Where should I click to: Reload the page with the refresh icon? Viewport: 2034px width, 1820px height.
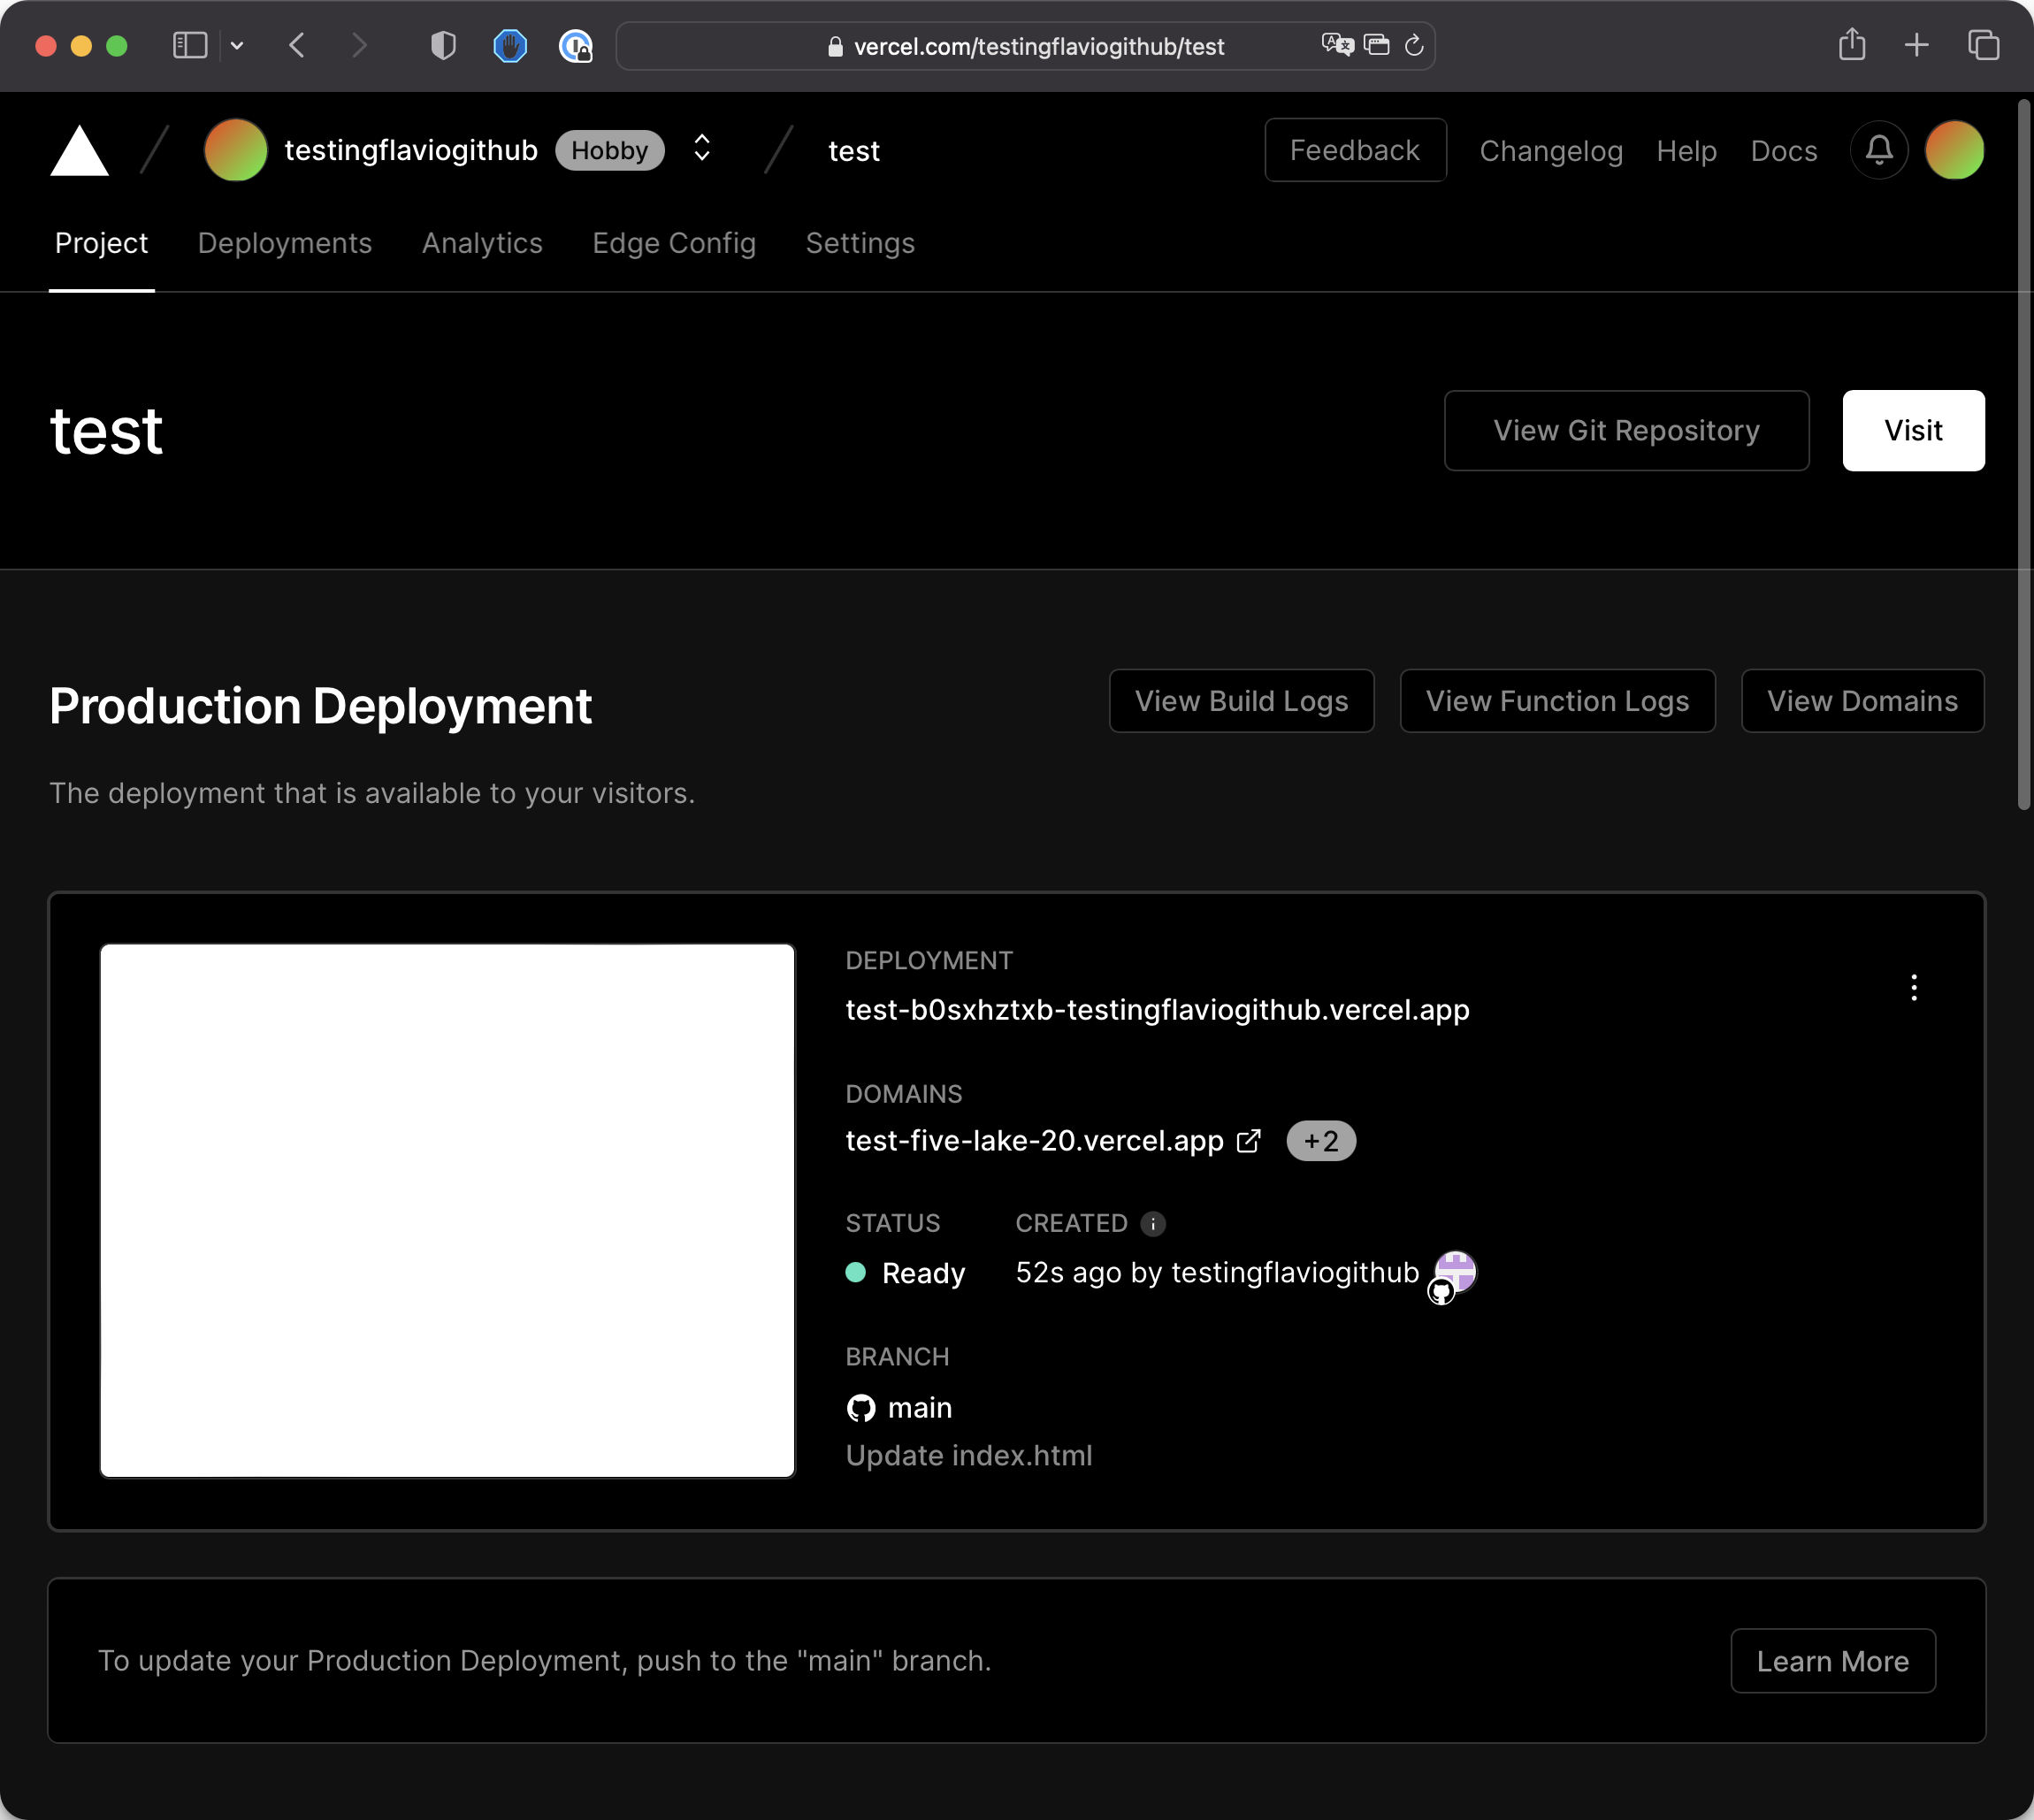1413,46
